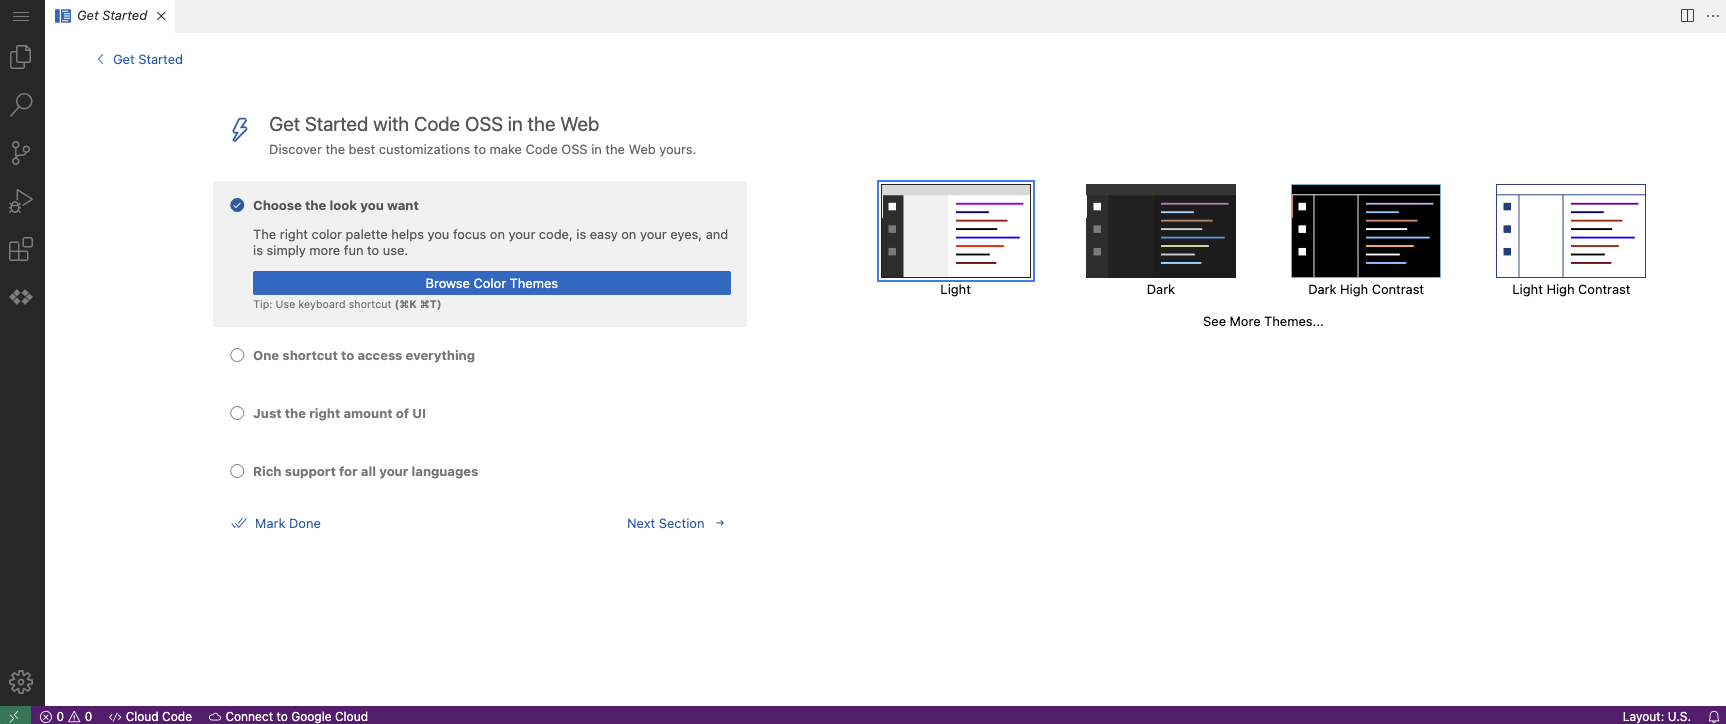This screenshot has width=1726, height=724.
Task: Open the hamburger application menu
Action: pyautogui.click(x=21, y=16)
